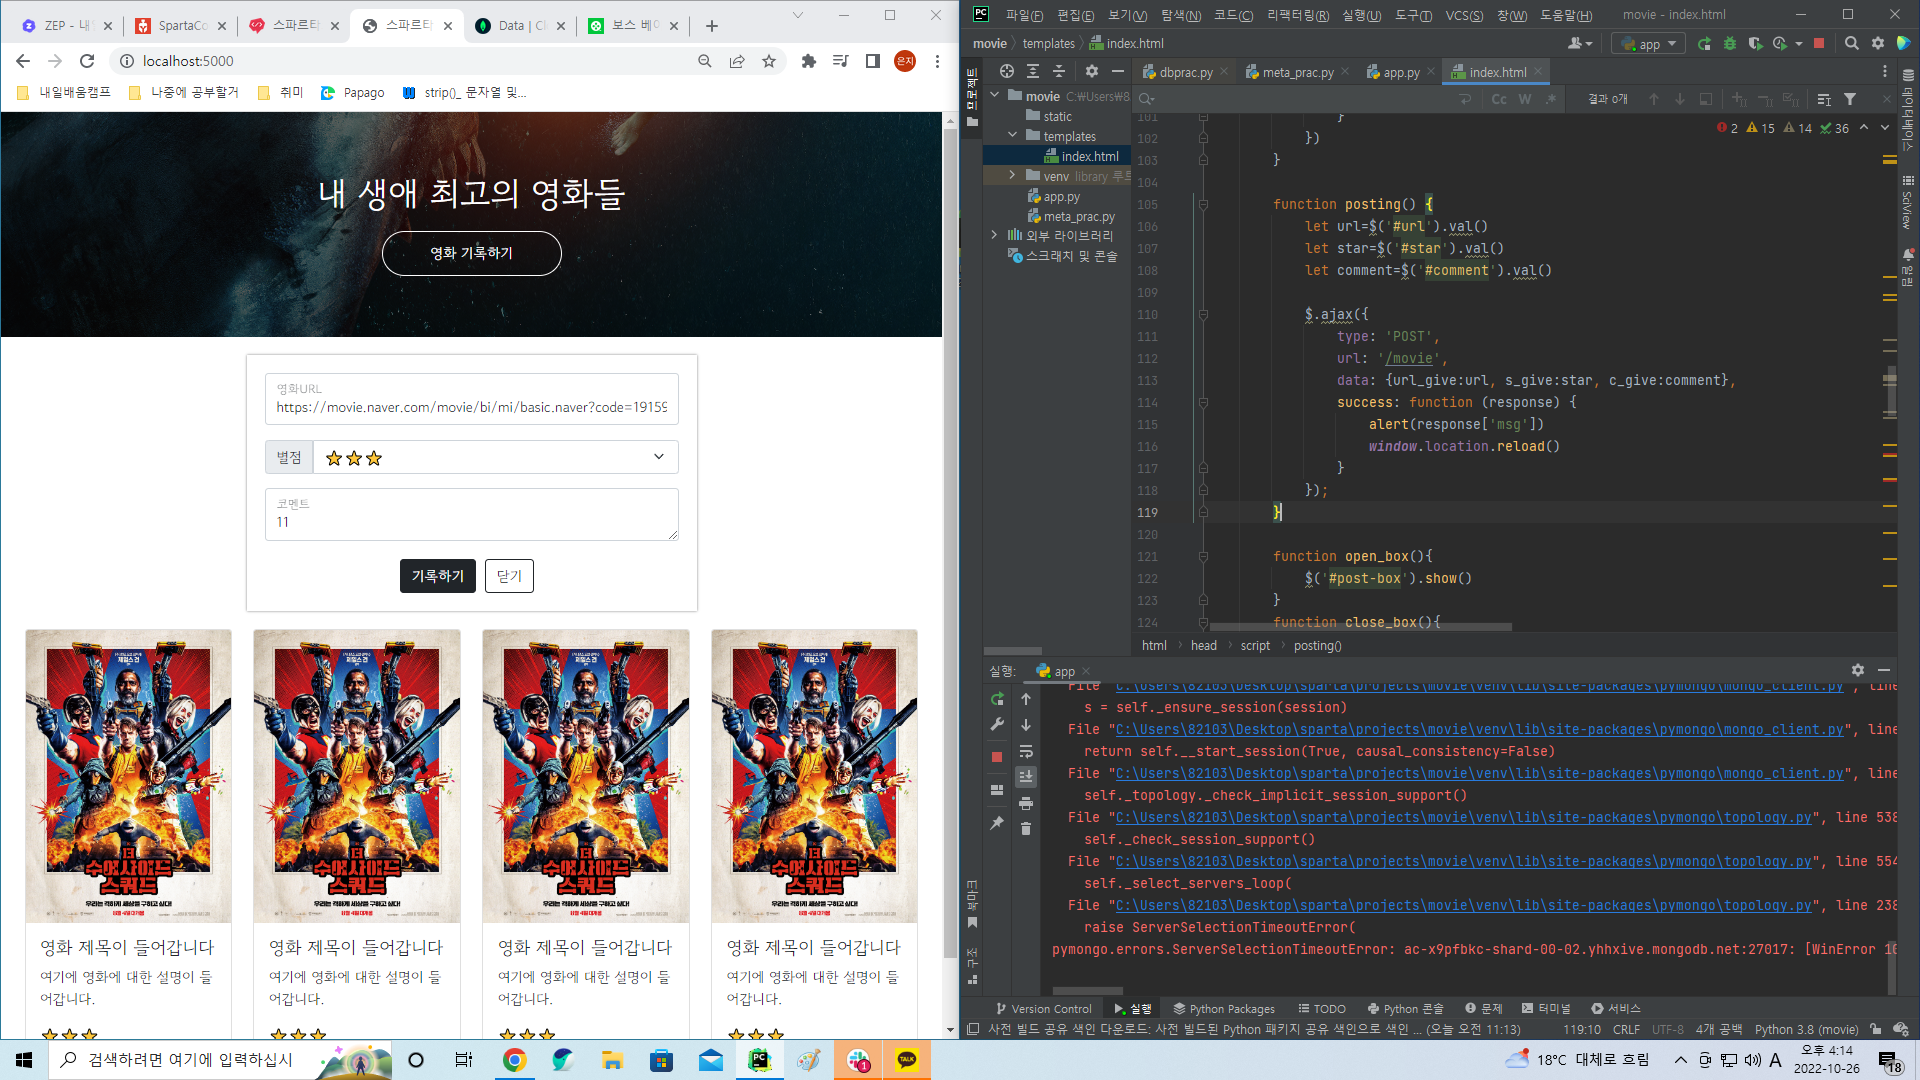Click the black 기록하기 submit button
The width and height of the screenshot is (1920, 1080).
click(438, 576)
